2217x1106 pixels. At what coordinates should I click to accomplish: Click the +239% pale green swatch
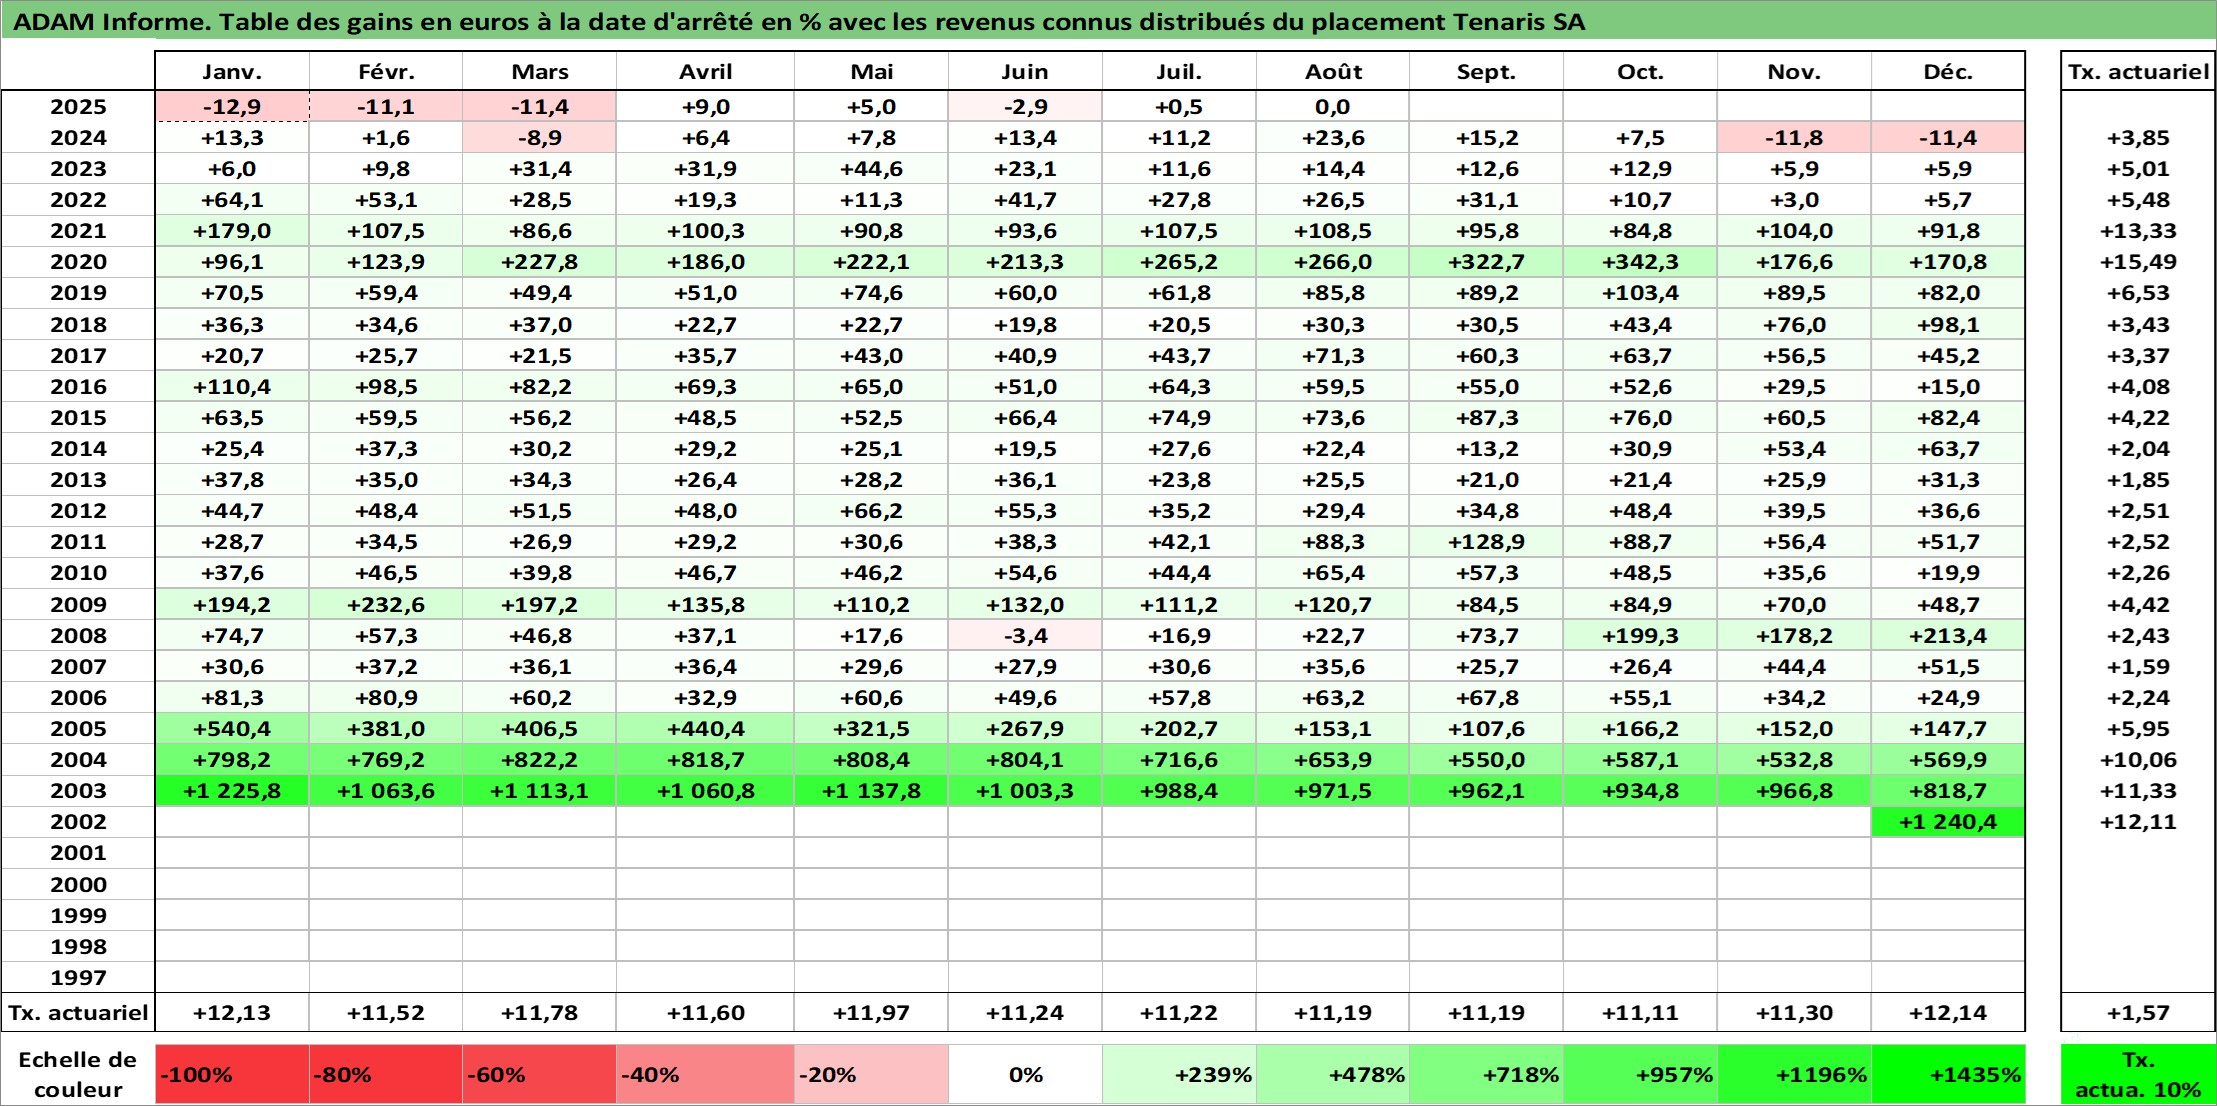pyautogui.click(x=1179, y=1075)
